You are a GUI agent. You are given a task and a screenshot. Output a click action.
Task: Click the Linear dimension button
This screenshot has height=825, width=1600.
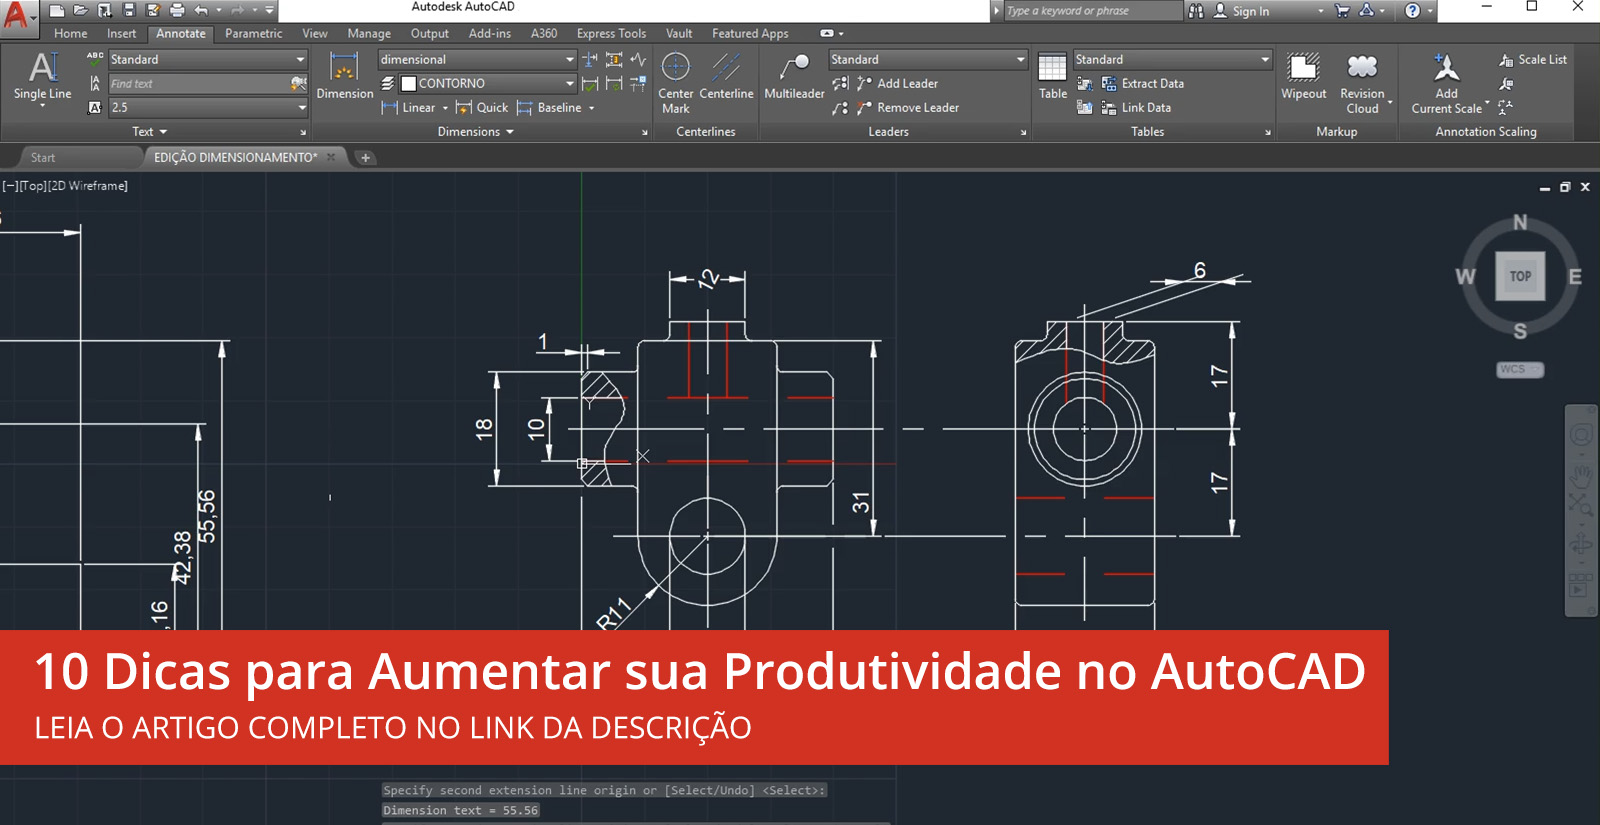409,108
